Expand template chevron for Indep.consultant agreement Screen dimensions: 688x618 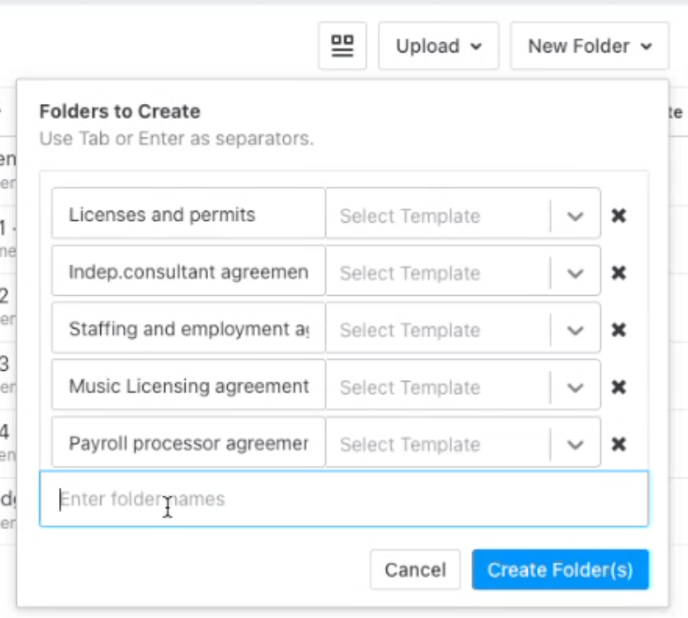tap(575, 273)
